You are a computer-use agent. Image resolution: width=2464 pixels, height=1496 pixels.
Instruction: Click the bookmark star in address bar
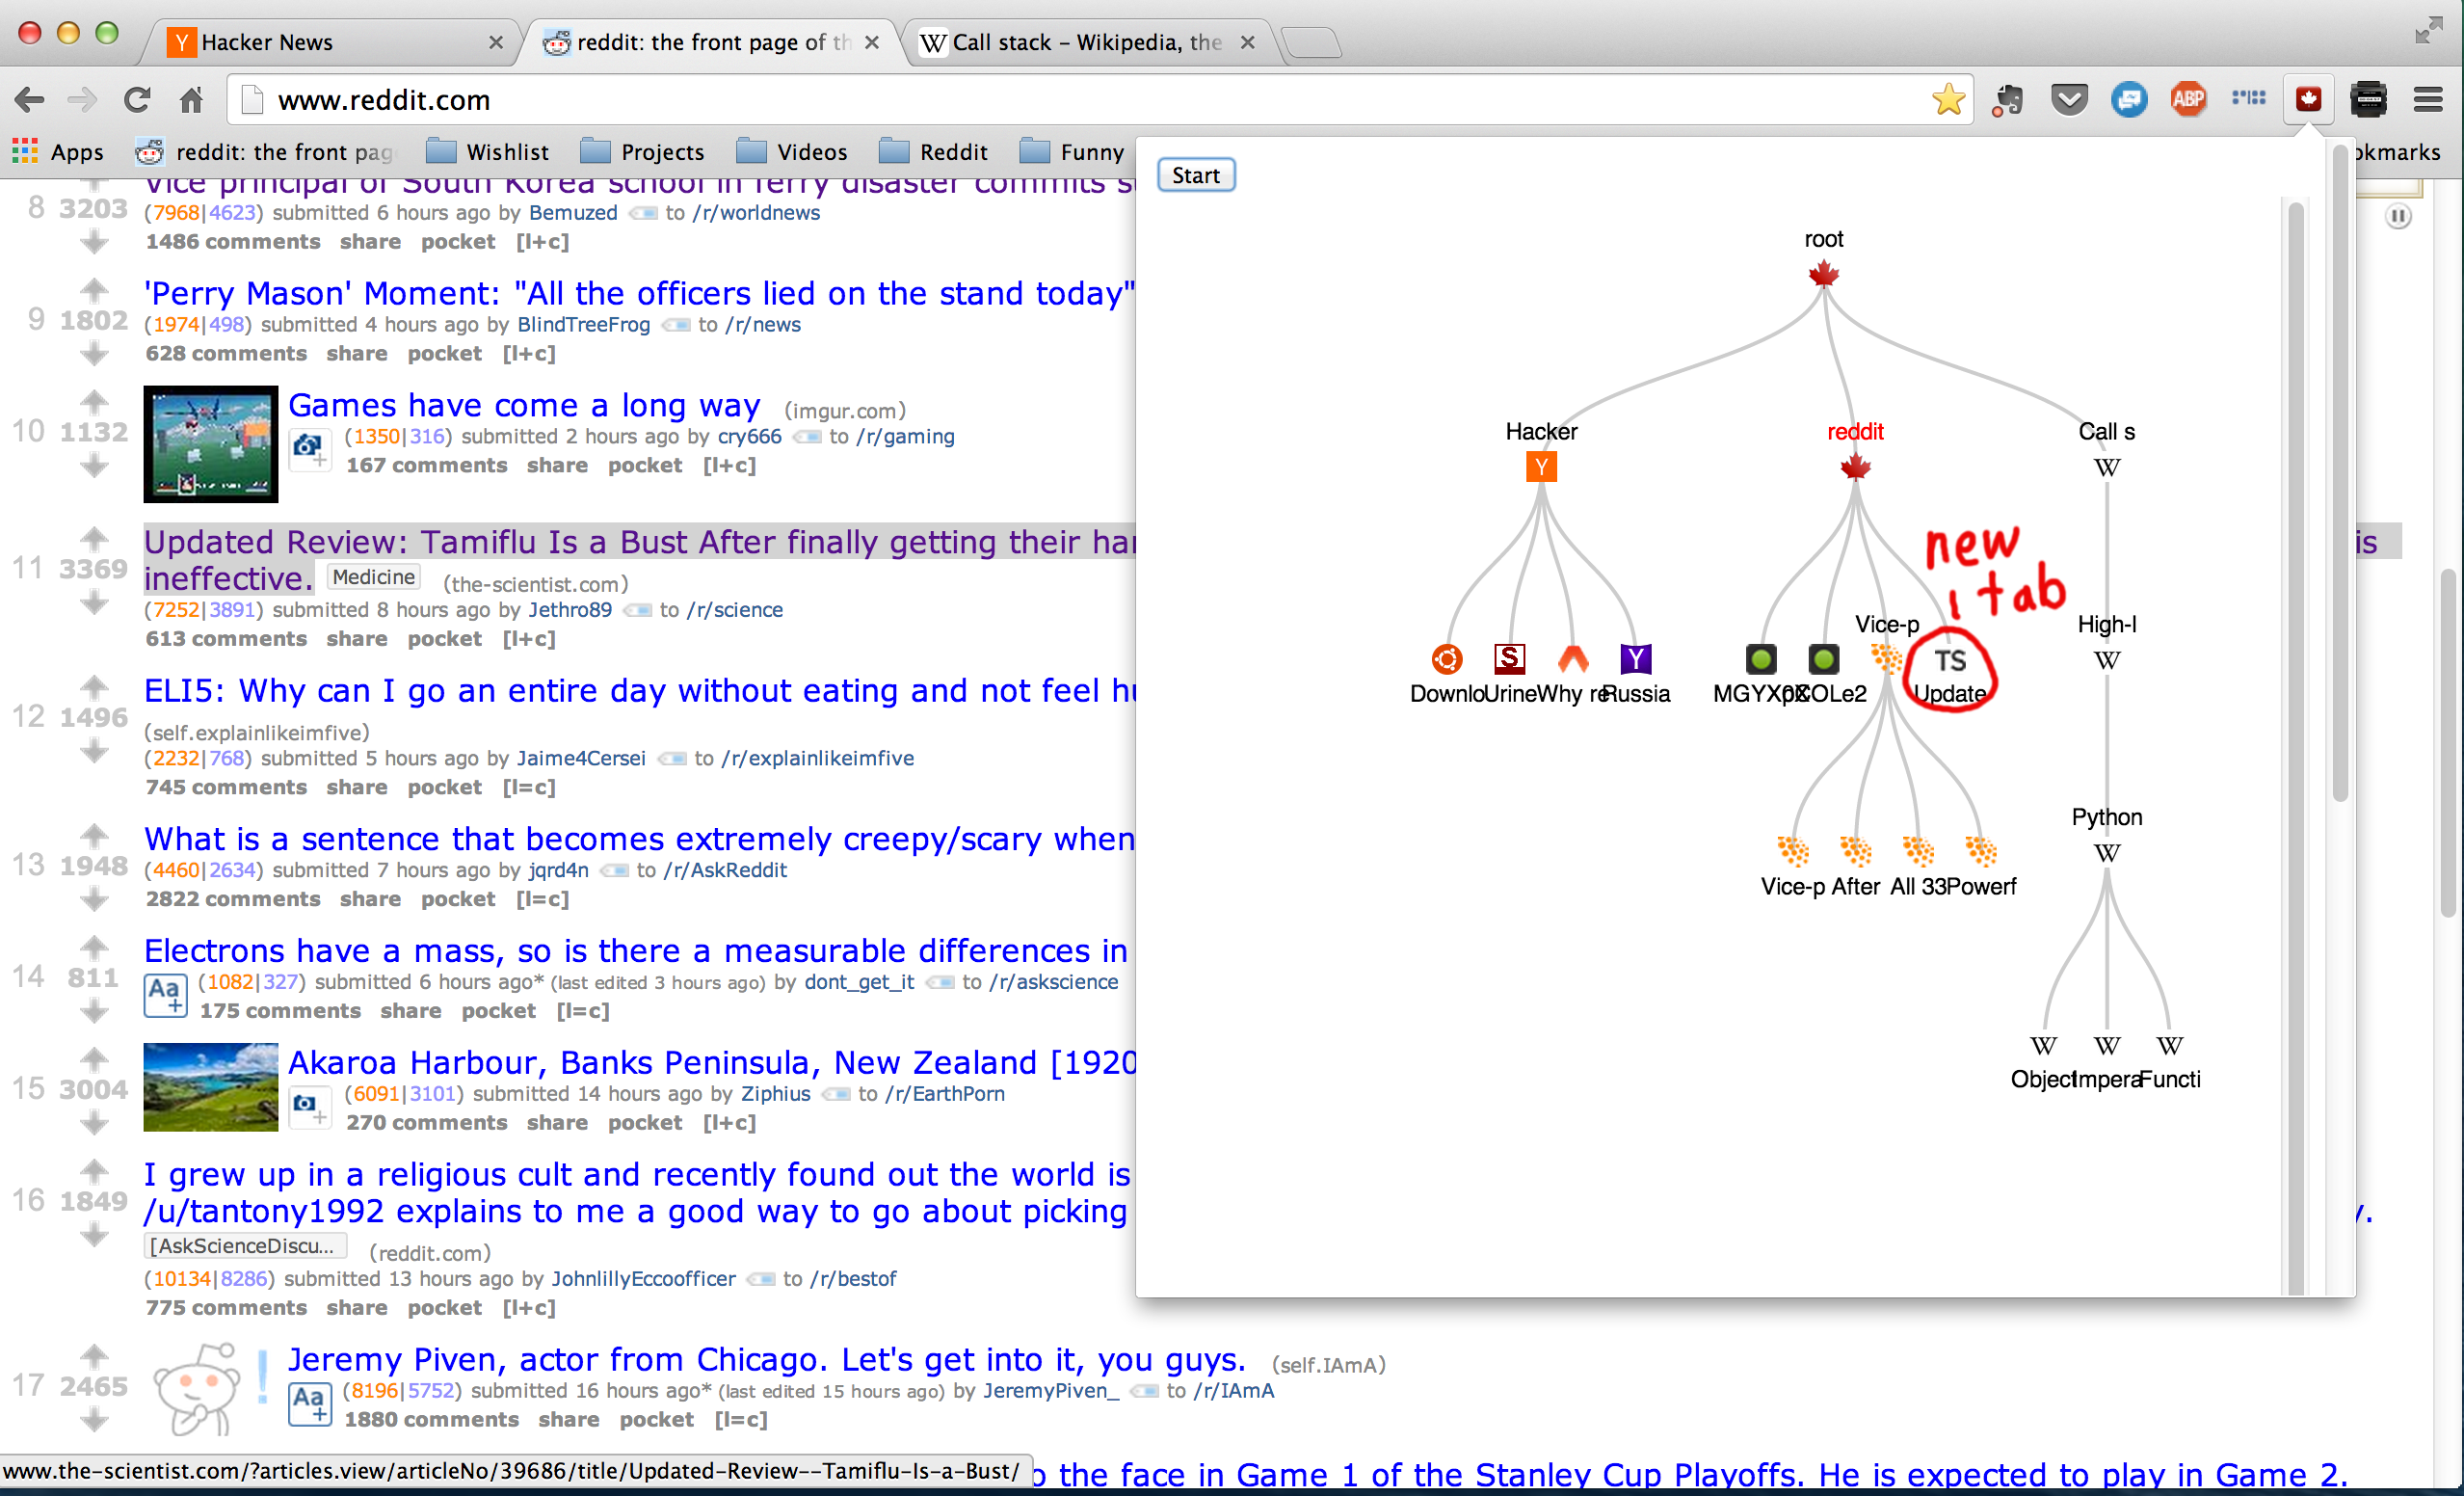coord(1947,99)
